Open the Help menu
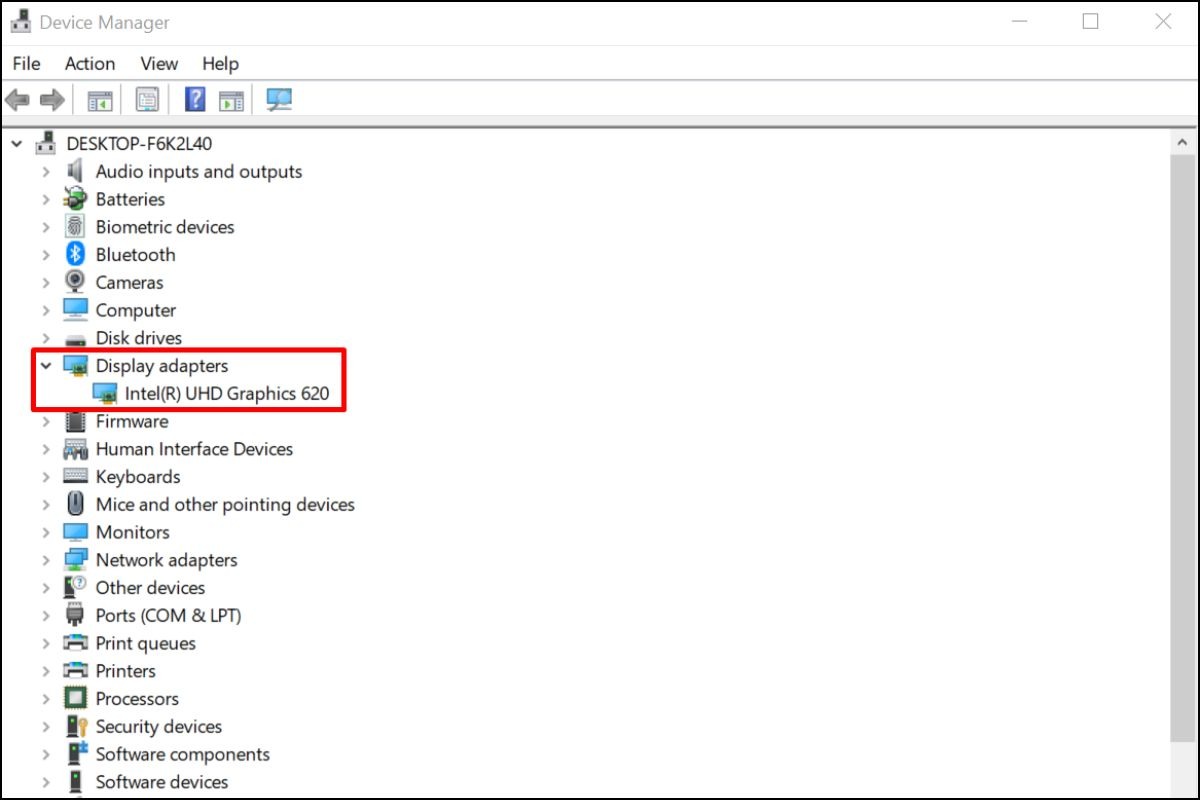The width and height of the screenshot is (1200, 800). pos(220,63)
